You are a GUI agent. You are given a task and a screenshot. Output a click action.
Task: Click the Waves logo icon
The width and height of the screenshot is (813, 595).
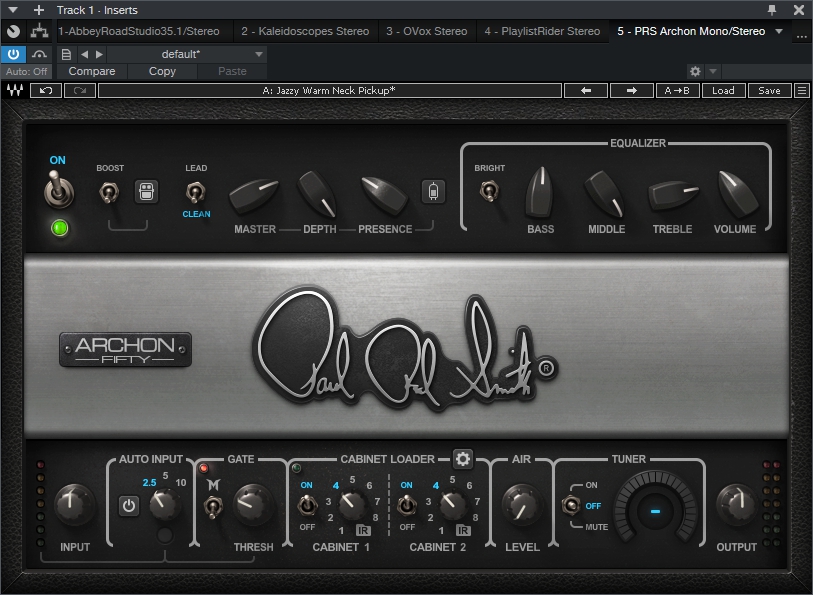point(15,90)
